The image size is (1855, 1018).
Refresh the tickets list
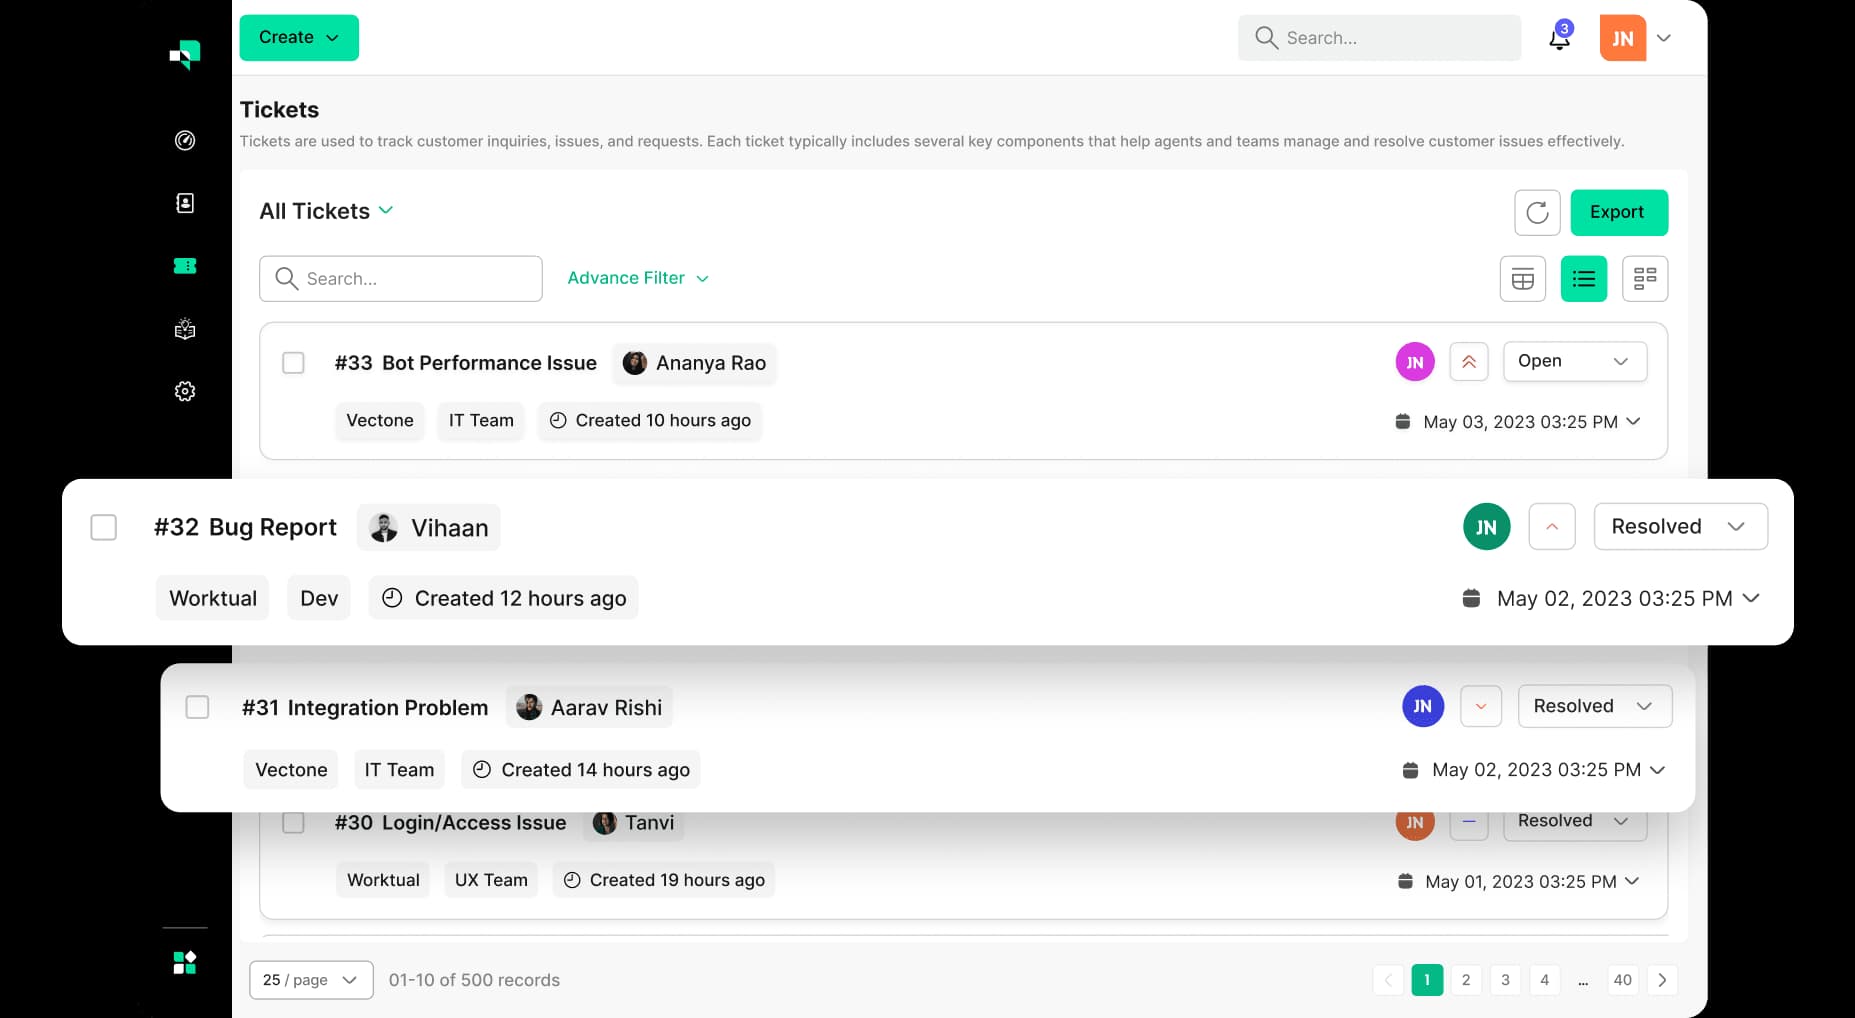pyautogui.click(x=1537, y=212)
